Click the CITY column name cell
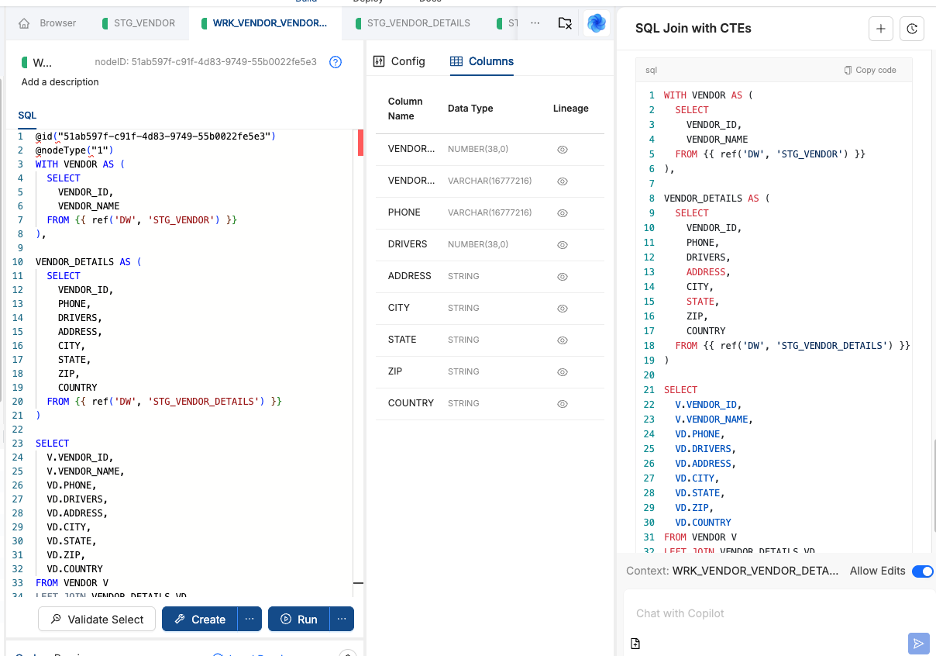 tap(399, 307)
